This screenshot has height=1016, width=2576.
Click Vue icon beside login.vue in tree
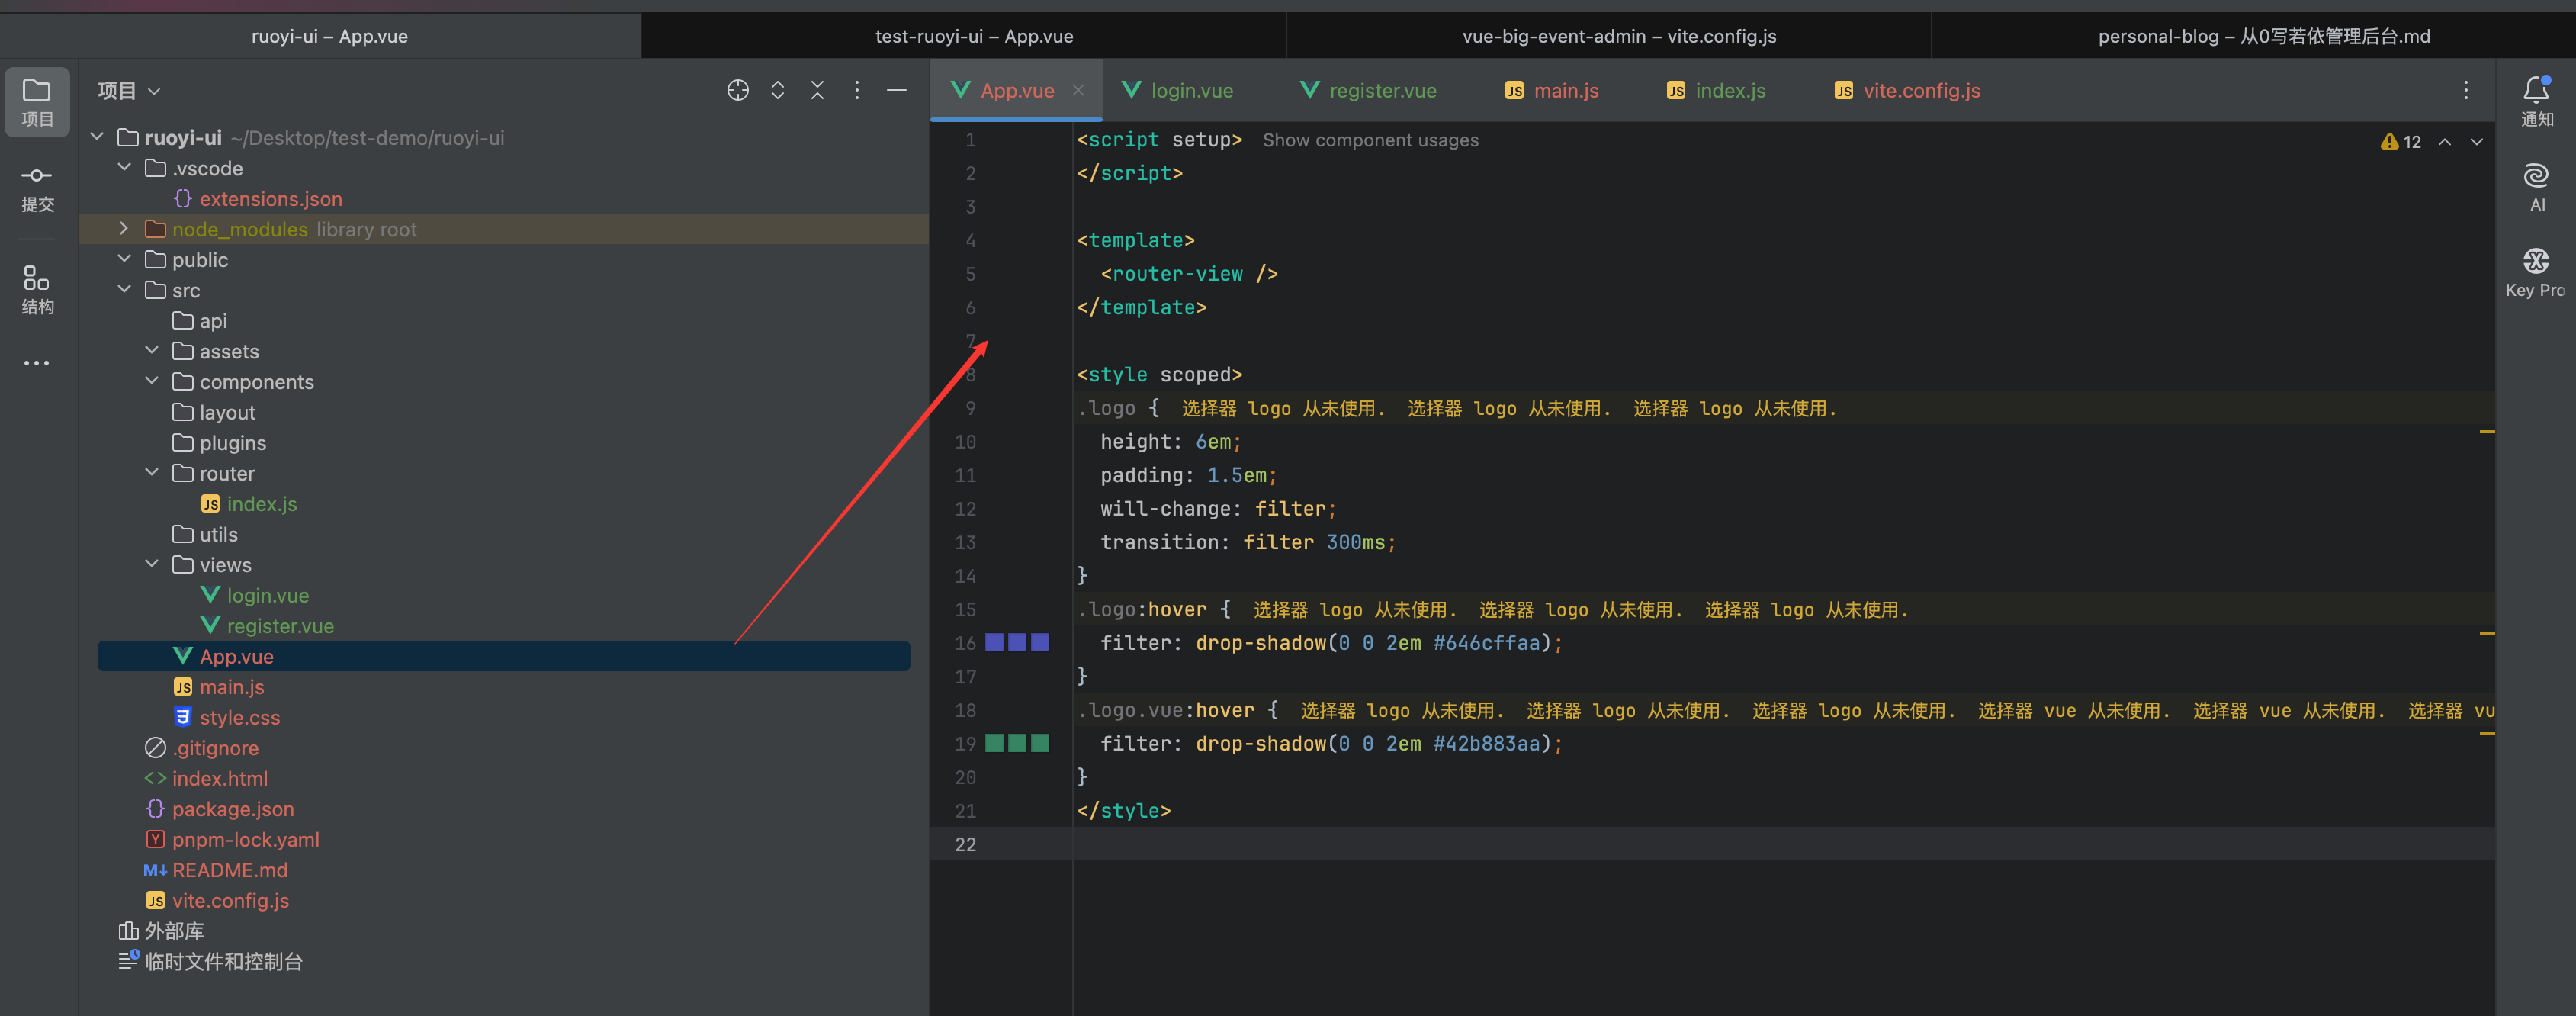(x=210, y=595)
